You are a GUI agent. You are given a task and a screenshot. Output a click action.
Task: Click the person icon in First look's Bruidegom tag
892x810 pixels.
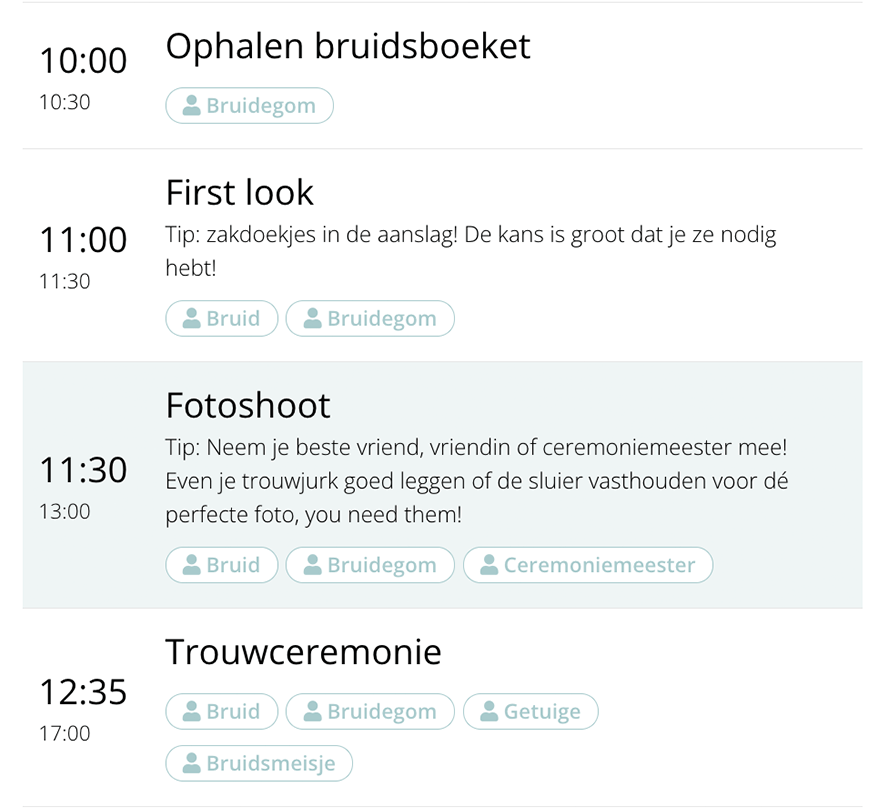point(312,319)
